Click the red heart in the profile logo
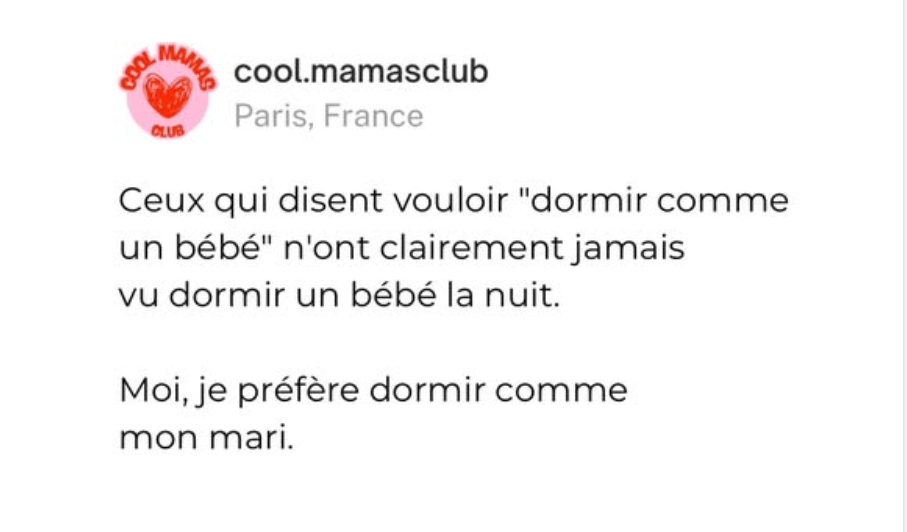Image resolution: width=907 pixels, height=532 pixels. coord(168,95)
